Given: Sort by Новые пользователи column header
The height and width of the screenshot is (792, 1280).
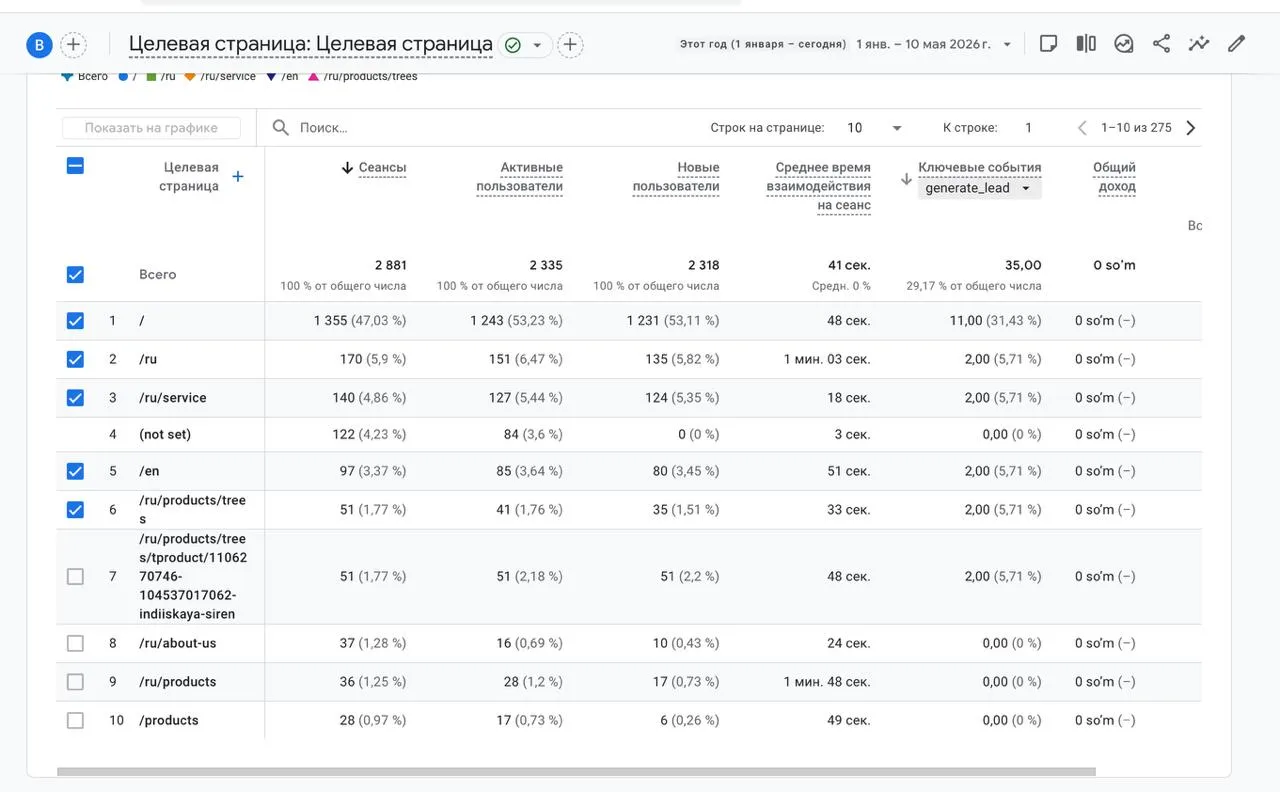Looking at the screenshot, I should 676,177.
